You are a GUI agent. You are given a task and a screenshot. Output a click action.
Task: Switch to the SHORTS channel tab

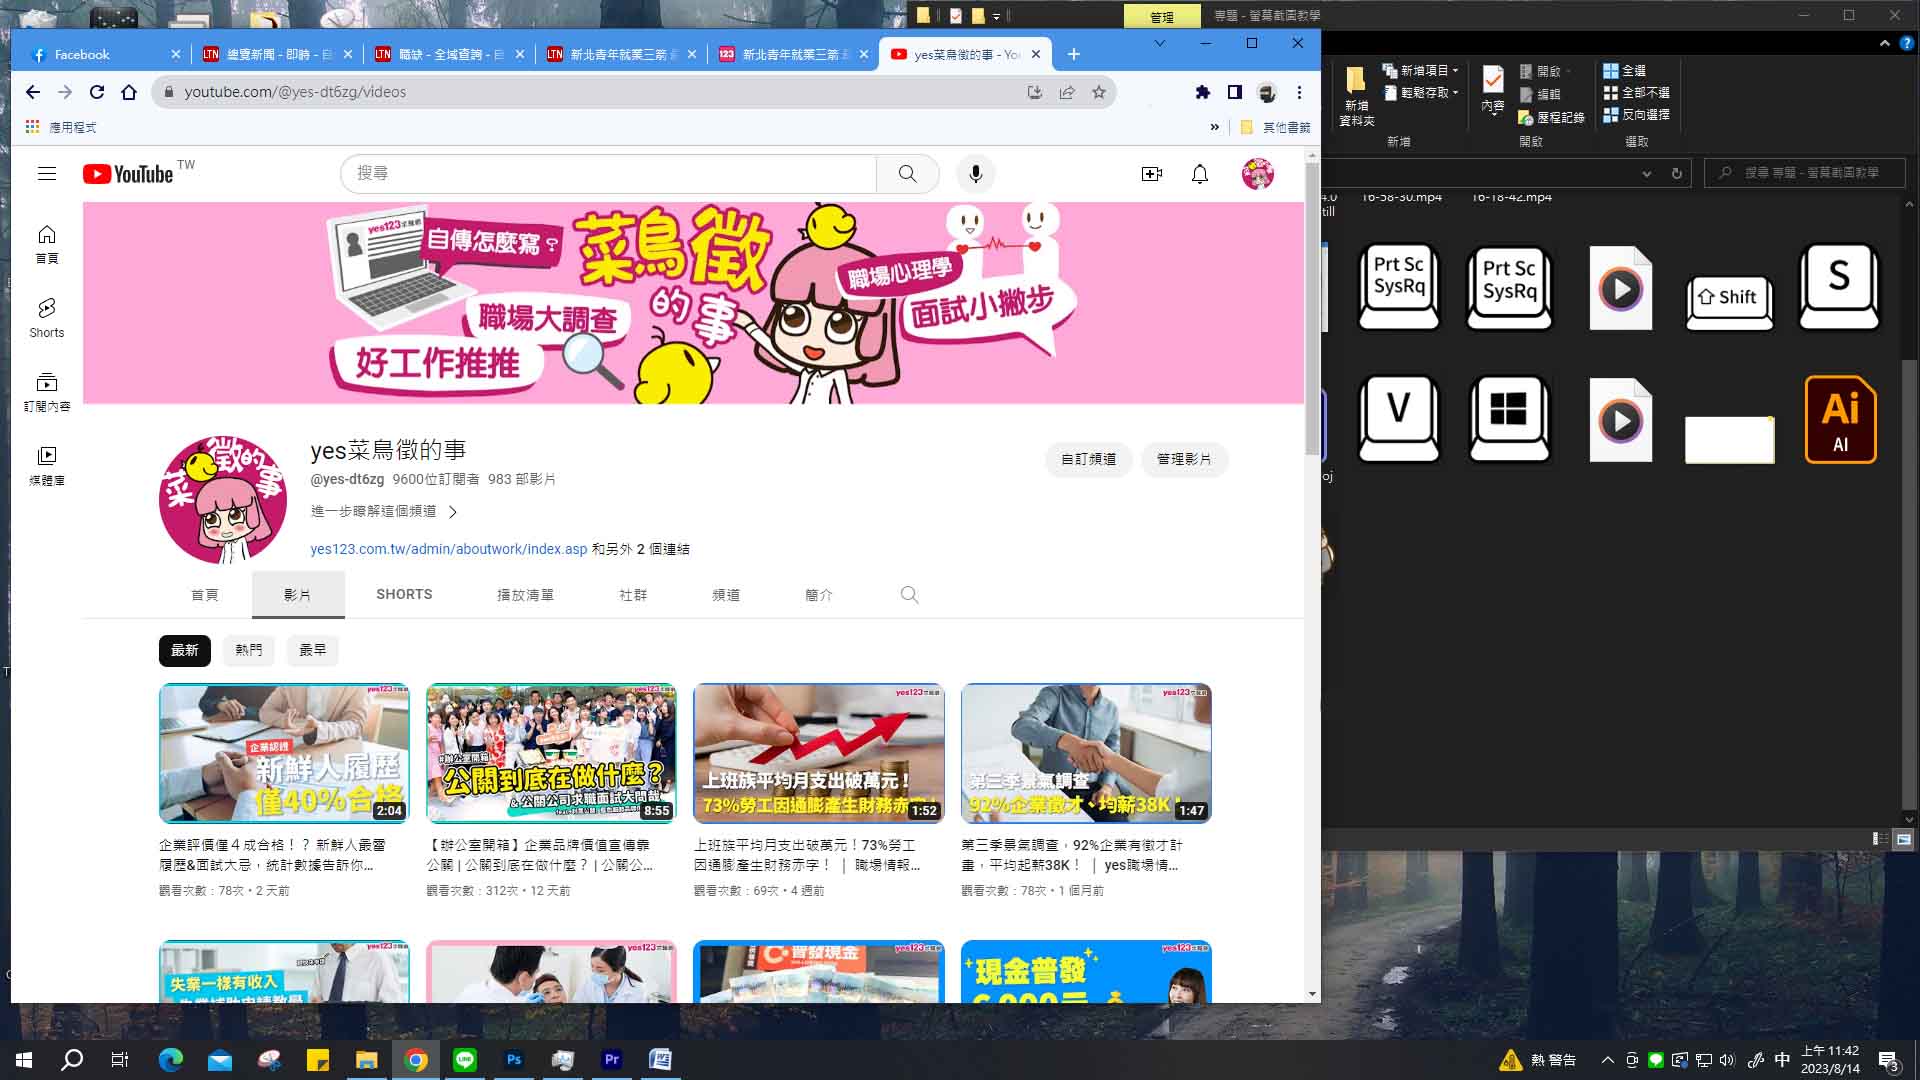click(404, 594)
